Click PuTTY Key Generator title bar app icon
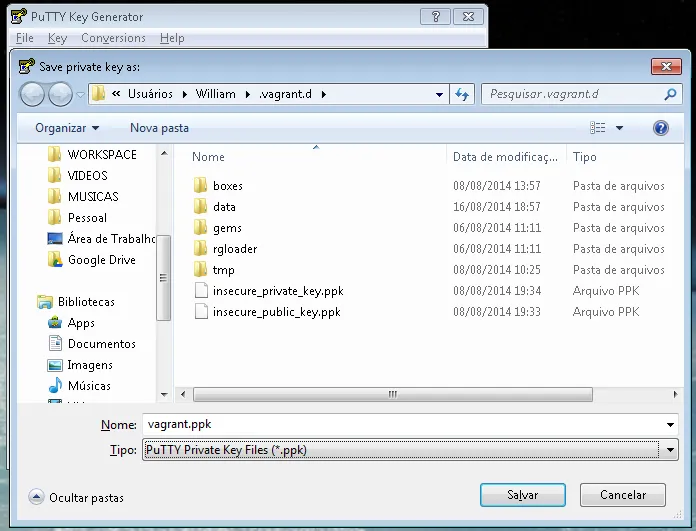 click(19, 16)
